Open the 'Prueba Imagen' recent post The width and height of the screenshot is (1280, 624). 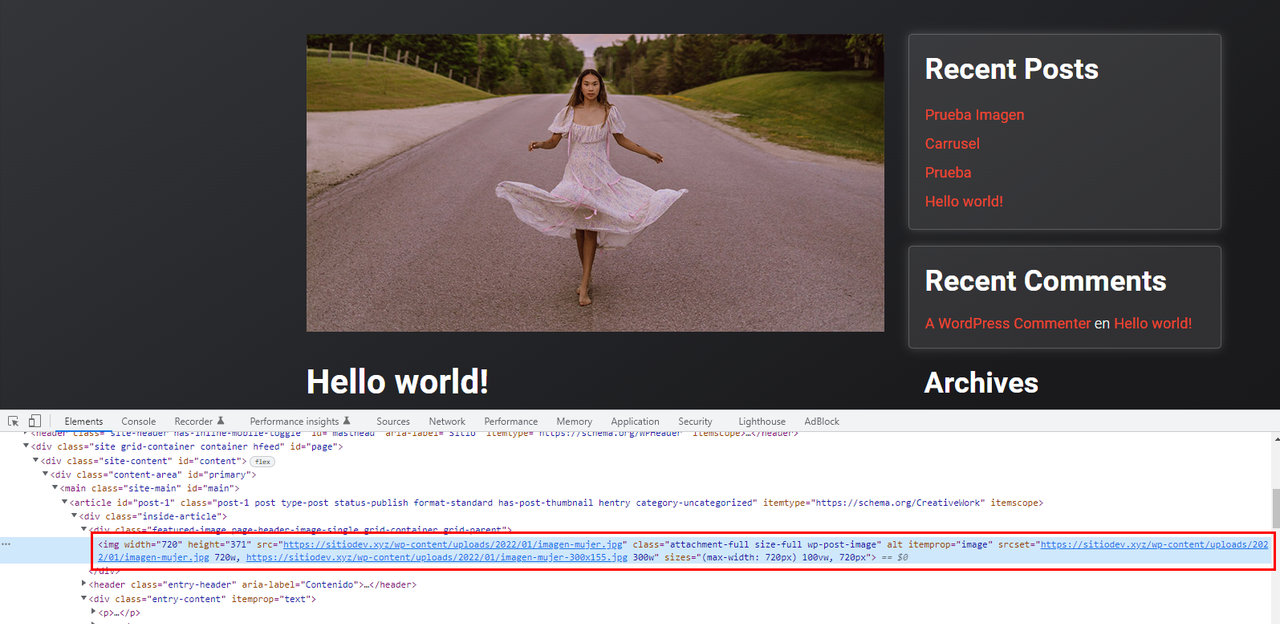coord(974,115)
